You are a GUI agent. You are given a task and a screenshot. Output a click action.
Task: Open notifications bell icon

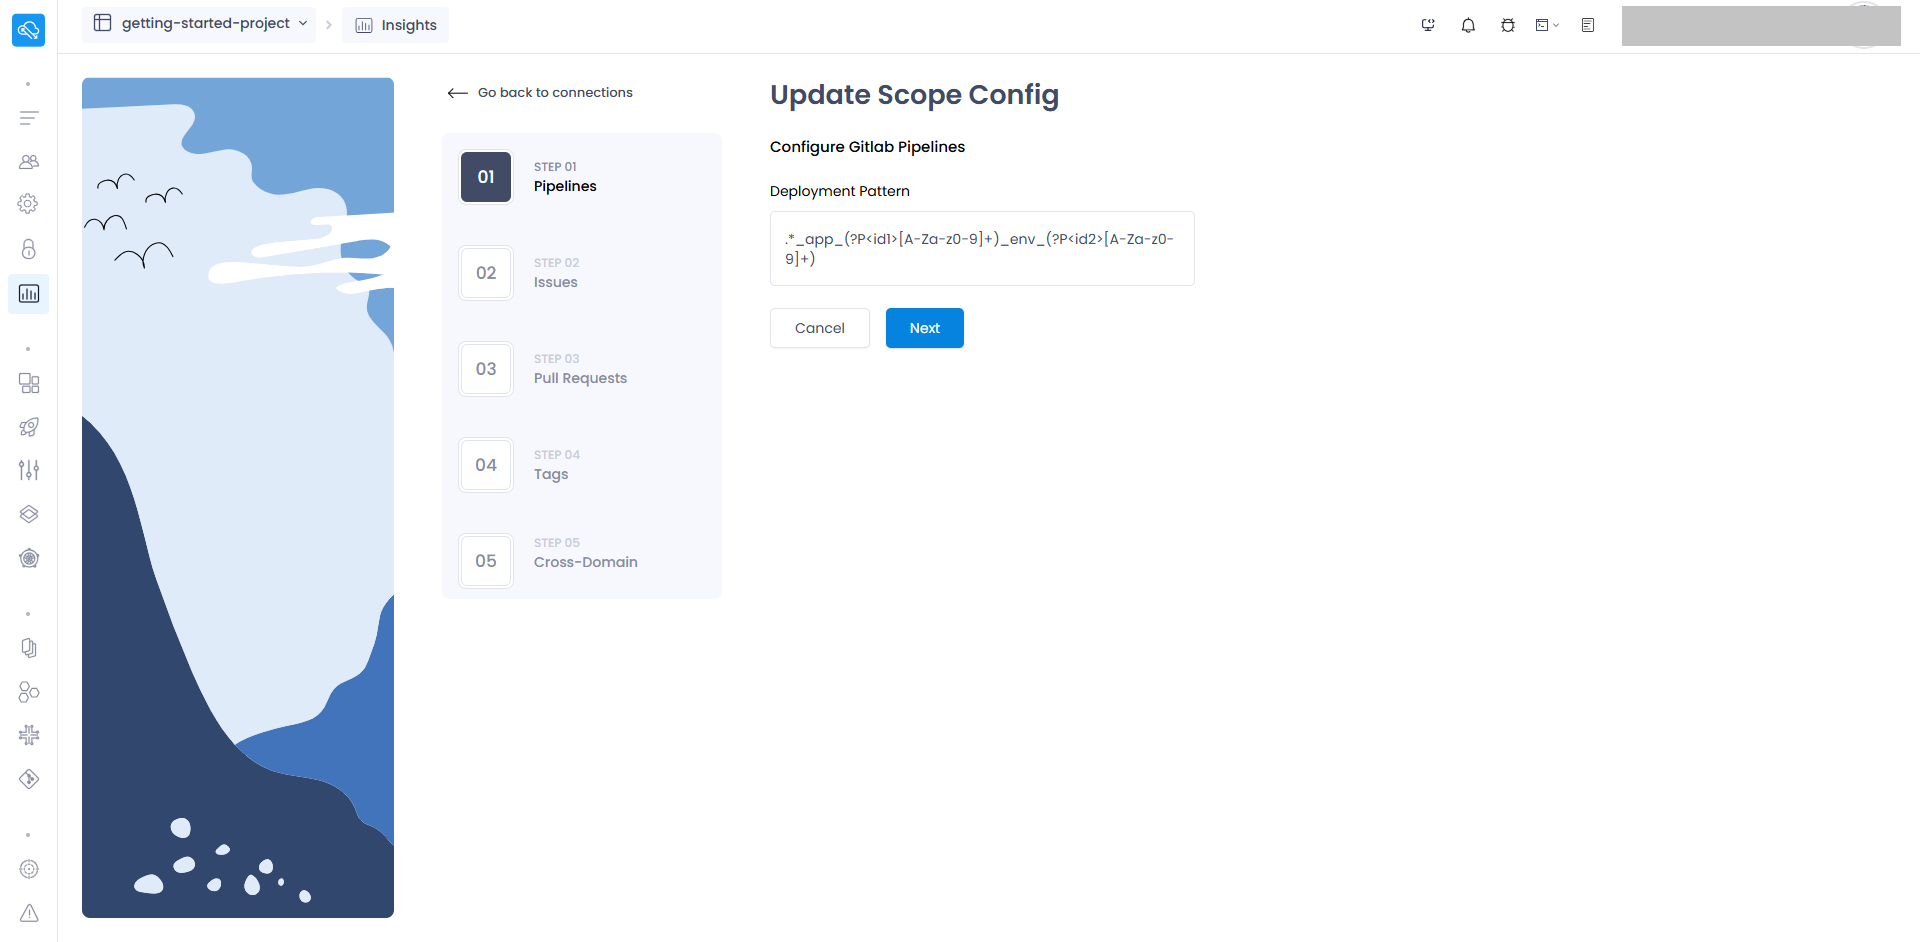tap(1468, 25)
